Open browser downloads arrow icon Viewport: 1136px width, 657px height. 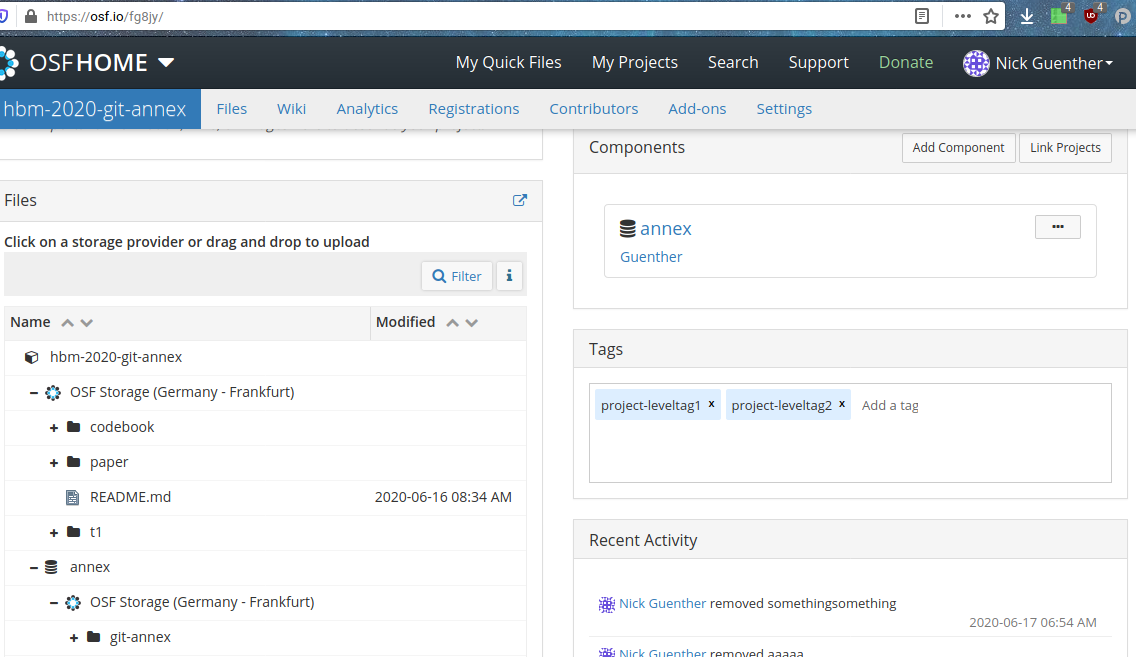[1027, 17]
